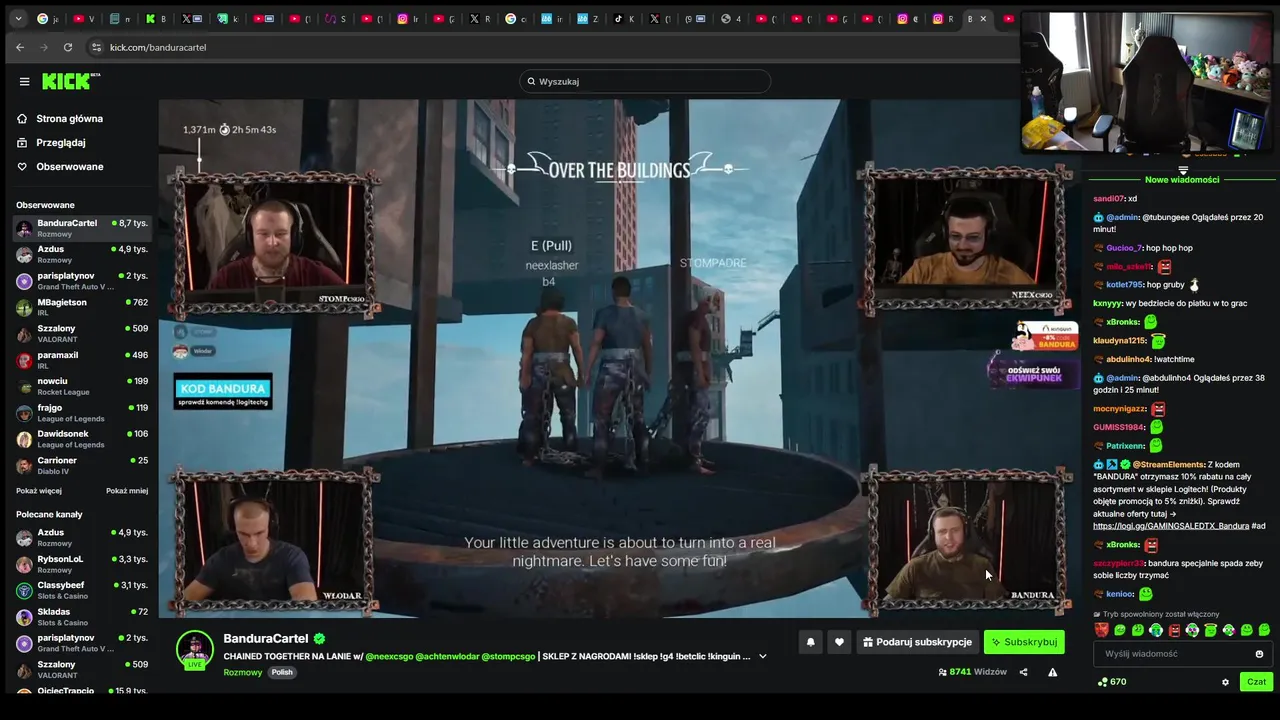This screenshot has width=1280, height=720.
Task: Select Dawidsonek channel in sidebar
Action: tap(82, 439)
